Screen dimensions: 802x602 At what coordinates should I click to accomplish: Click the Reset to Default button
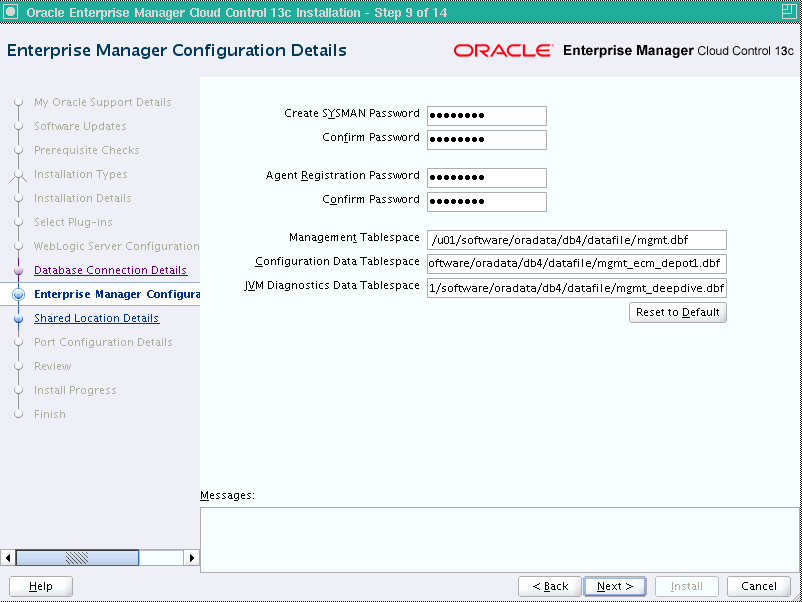click(x=677, y=313)
